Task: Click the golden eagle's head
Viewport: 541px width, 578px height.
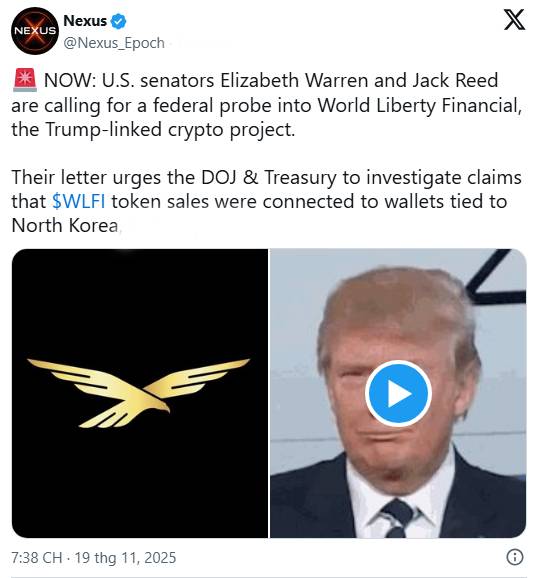Action: [158, 404]
